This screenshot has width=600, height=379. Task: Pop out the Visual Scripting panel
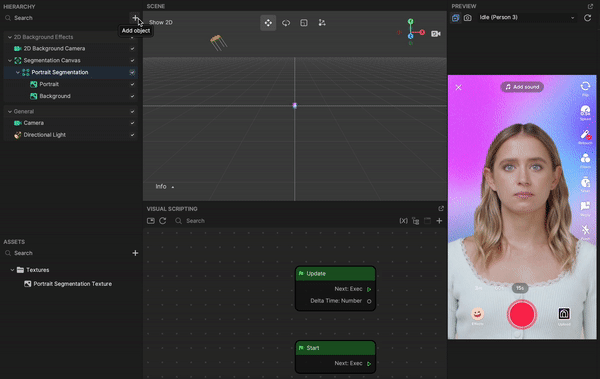(441, 209)
